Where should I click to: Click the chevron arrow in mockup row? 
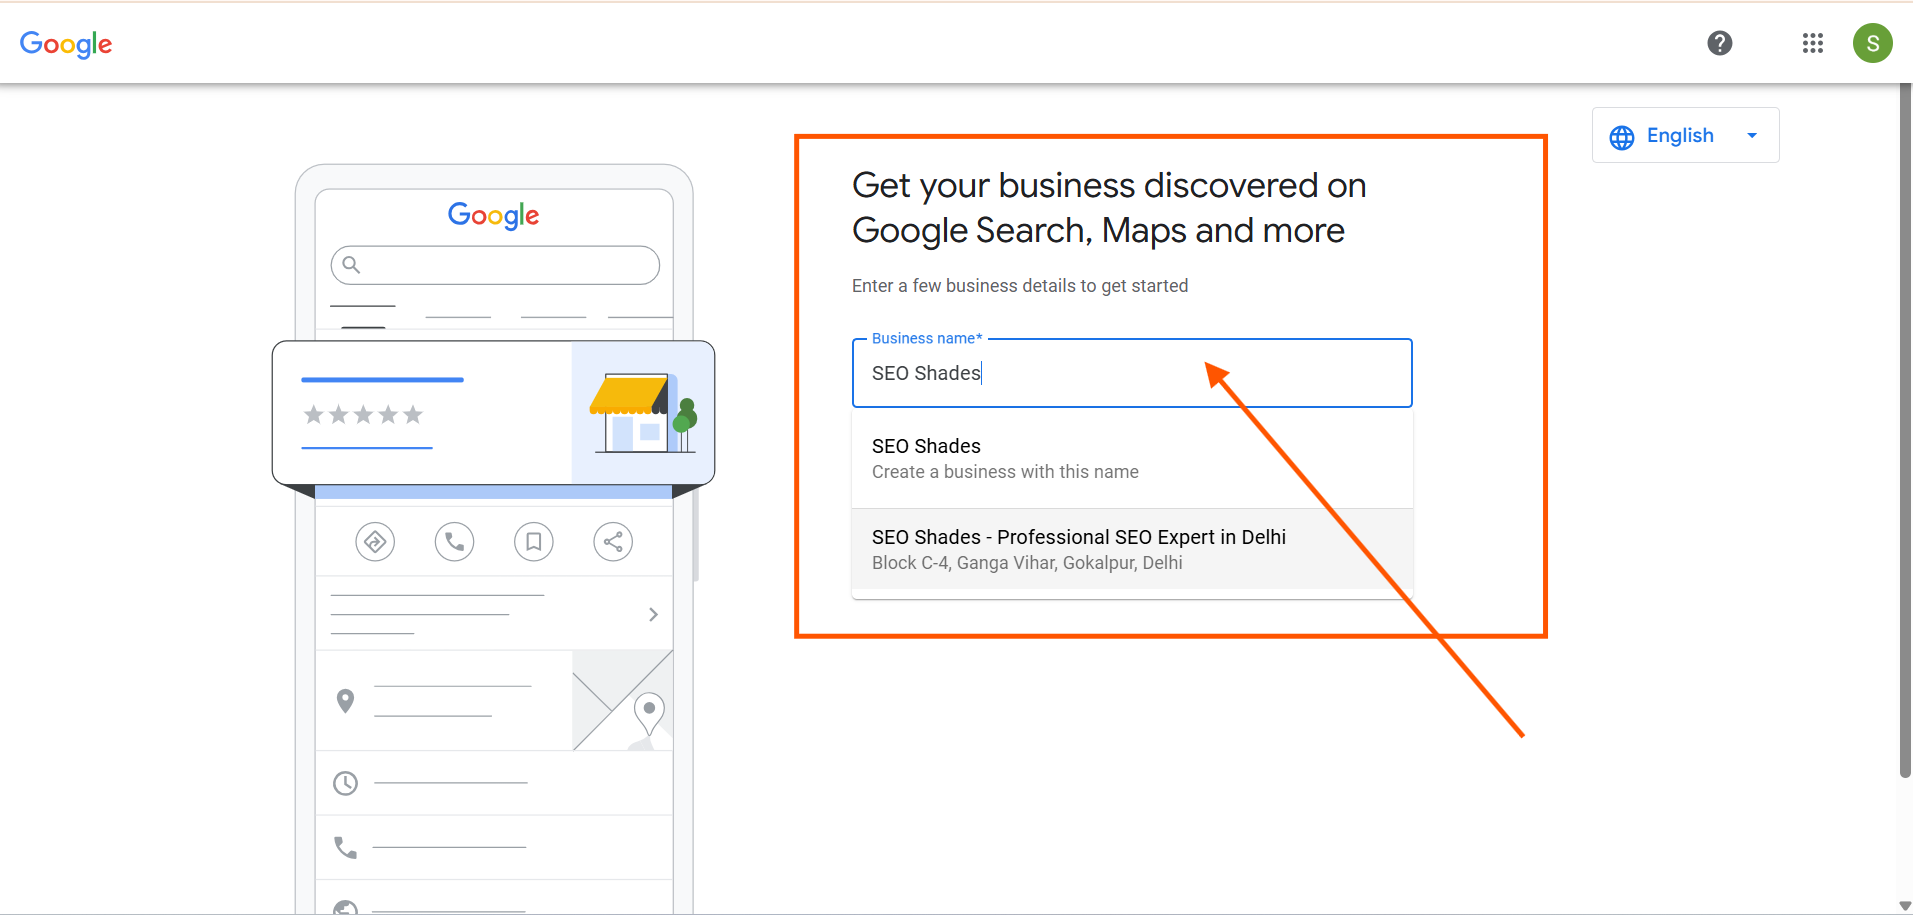(x=653, y=614)
